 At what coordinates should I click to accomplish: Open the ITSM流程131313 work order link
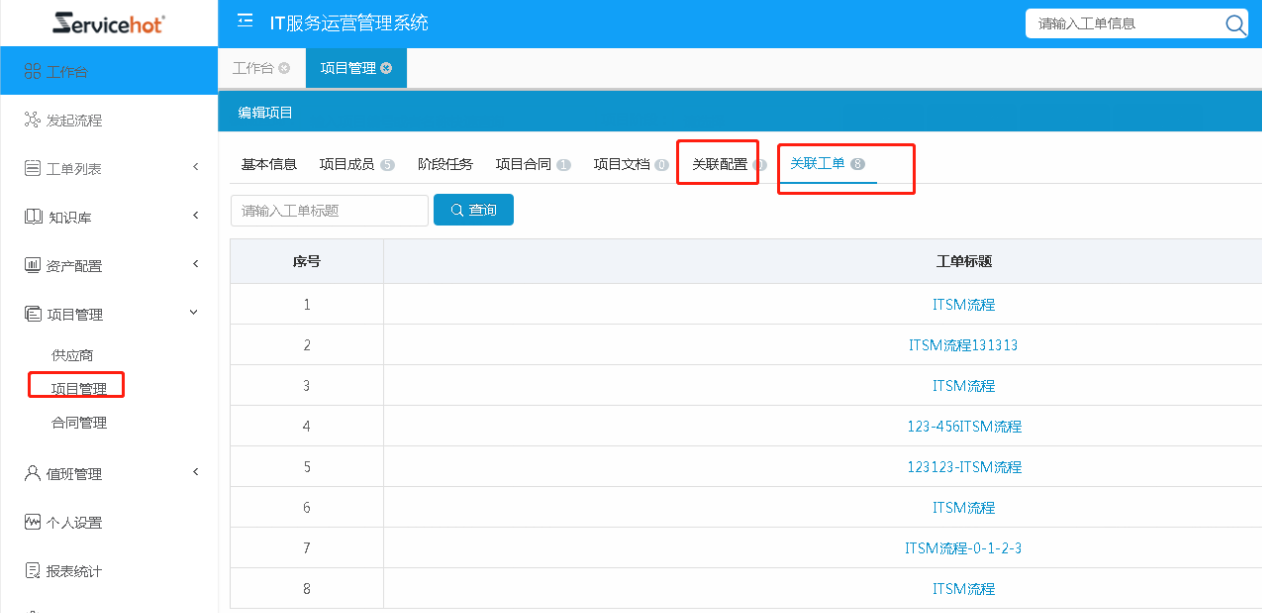pyautogui.click(x=963, y=345)
